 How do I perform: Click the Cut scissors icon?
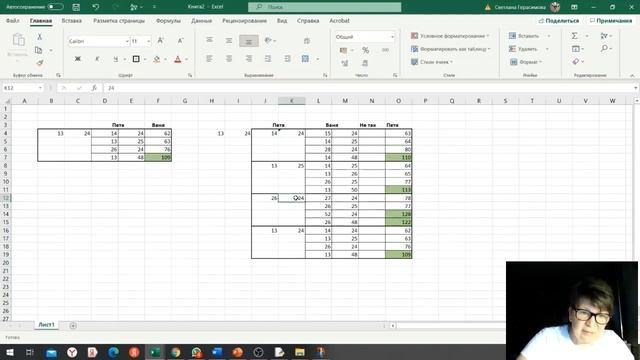pyautogui.click(x=40, y=37)
